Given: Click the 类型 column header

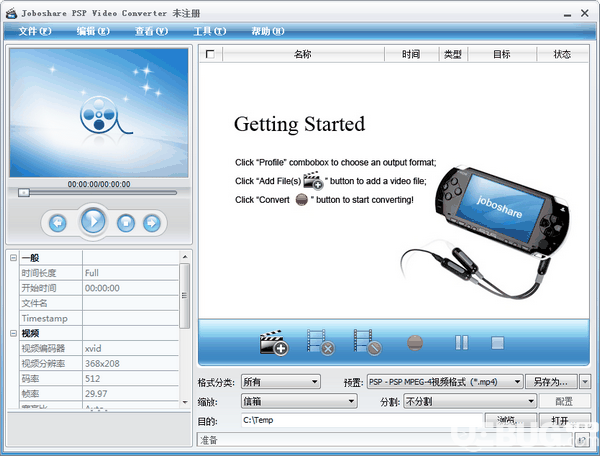Looking at the screenshot, I should 453,54.
